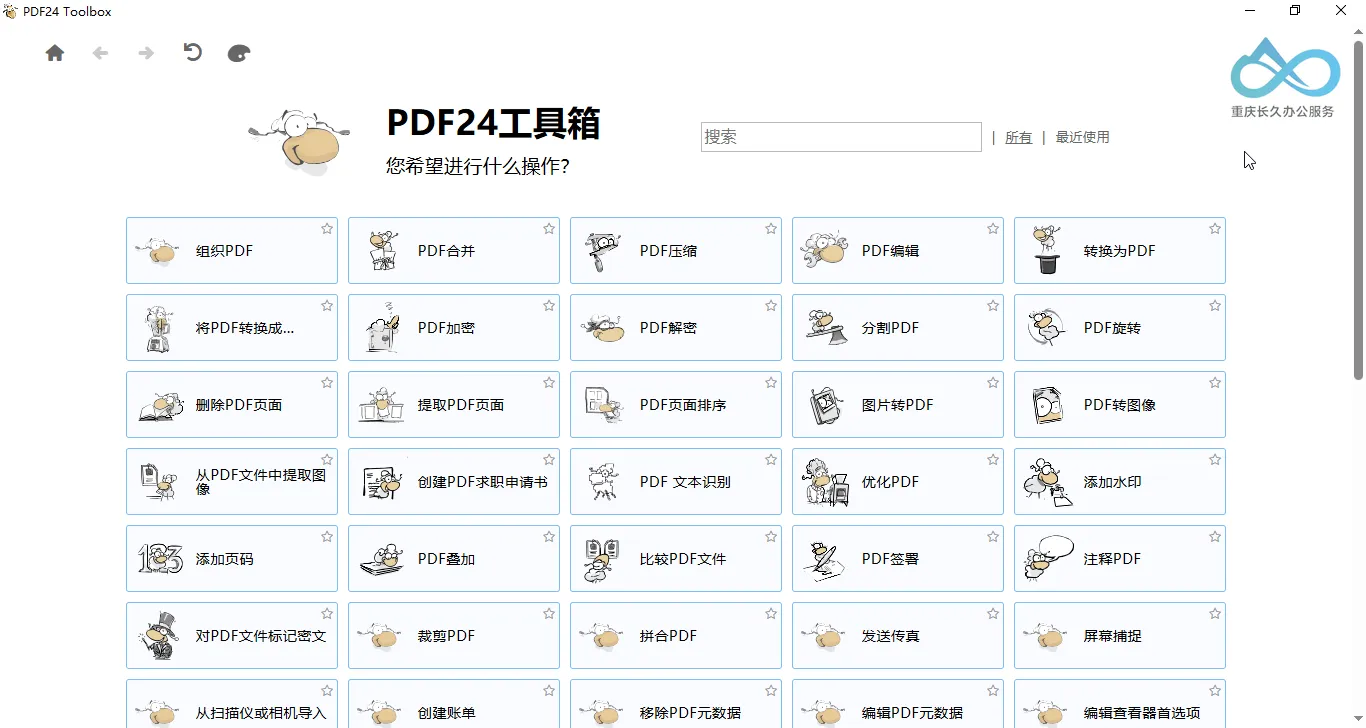Open the 编辑PDF元数据 card
1366x728 pixels.
point(898,704)
